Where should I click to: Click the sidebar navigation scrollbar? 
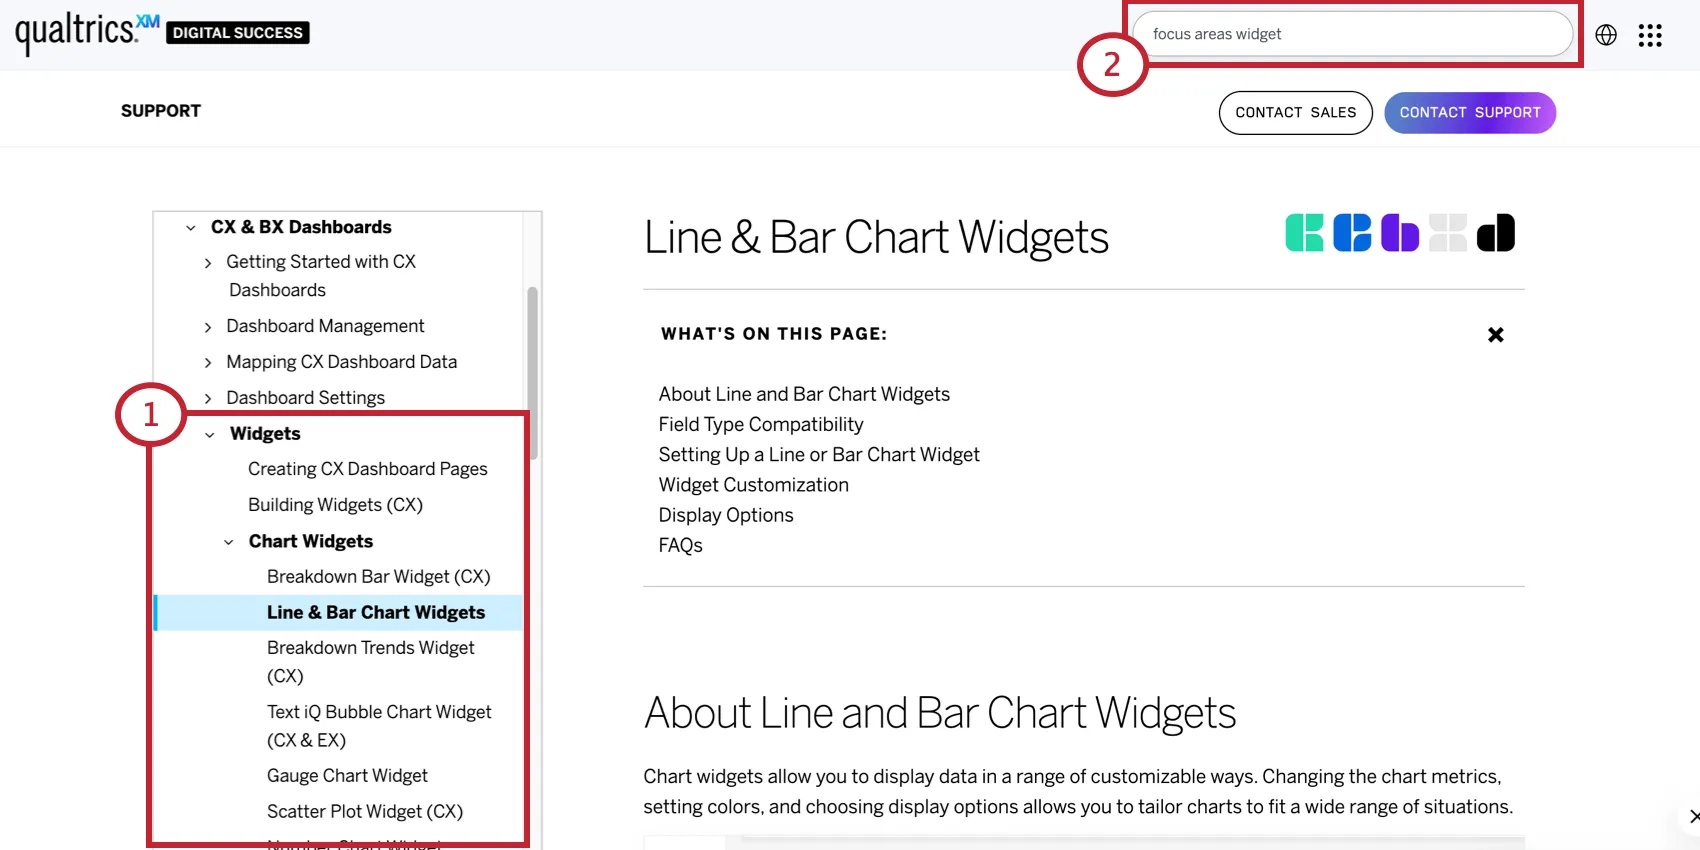pos(533,372)
